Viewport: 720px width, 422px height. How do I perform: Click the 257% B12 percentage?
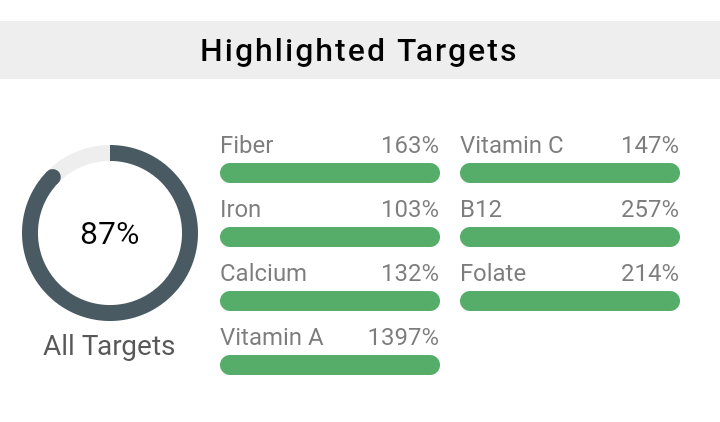[649, 209]
